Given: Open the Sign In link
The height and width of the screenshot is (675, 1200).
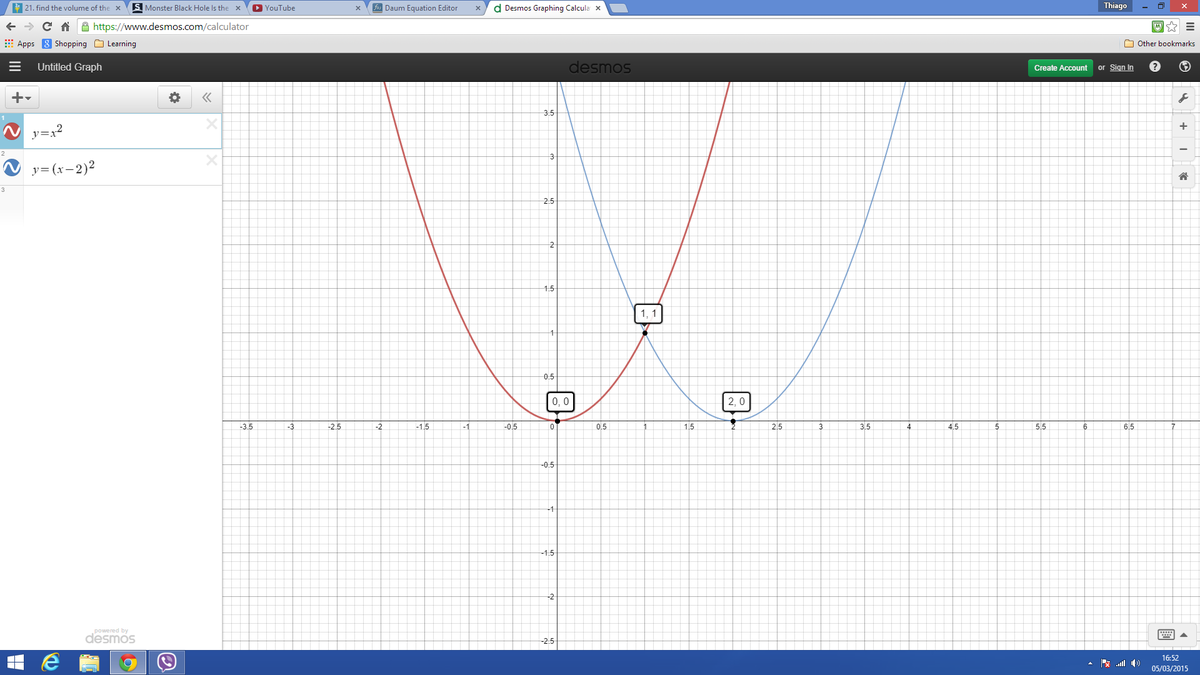Looking at the screenshot, I should 1121,67.
